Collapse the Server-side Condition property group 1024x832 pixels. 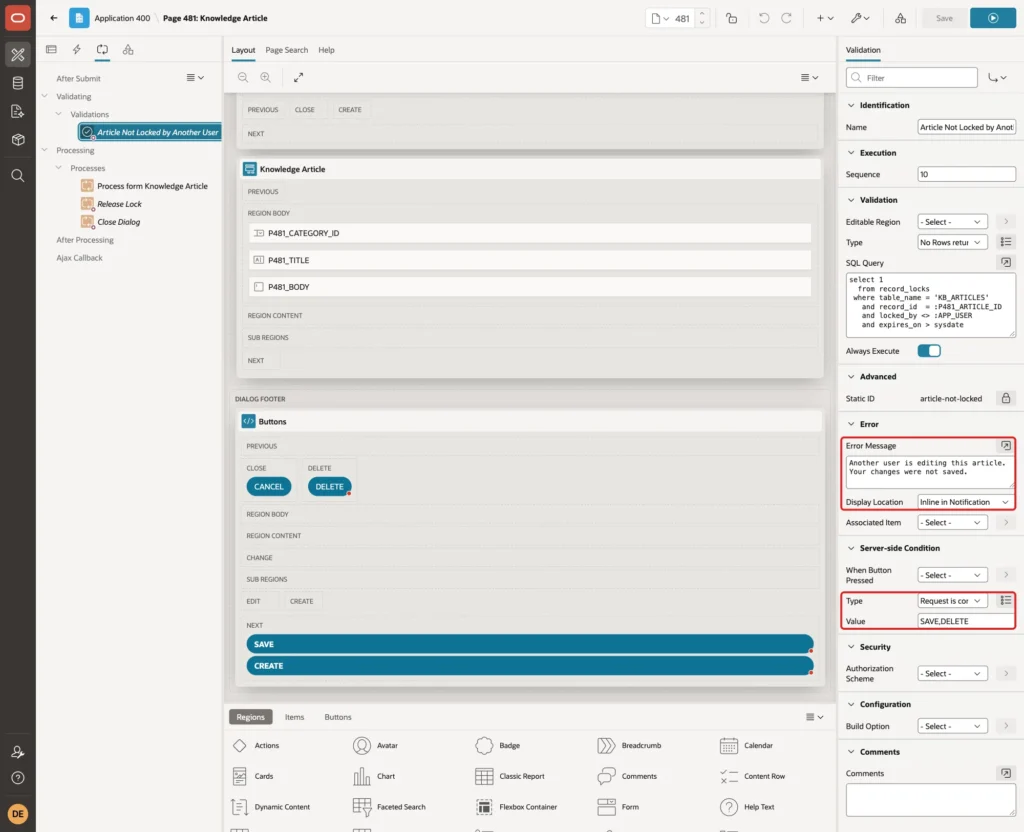[x=851, y=548]
